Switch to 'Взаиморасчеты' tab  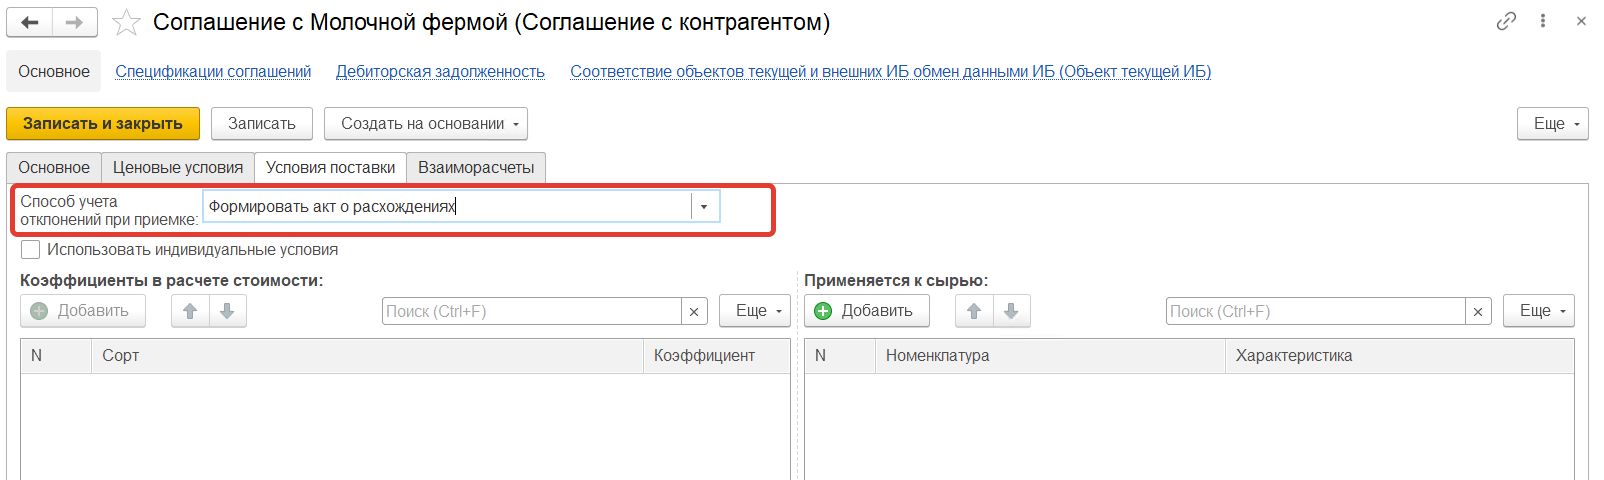[476, 168]
